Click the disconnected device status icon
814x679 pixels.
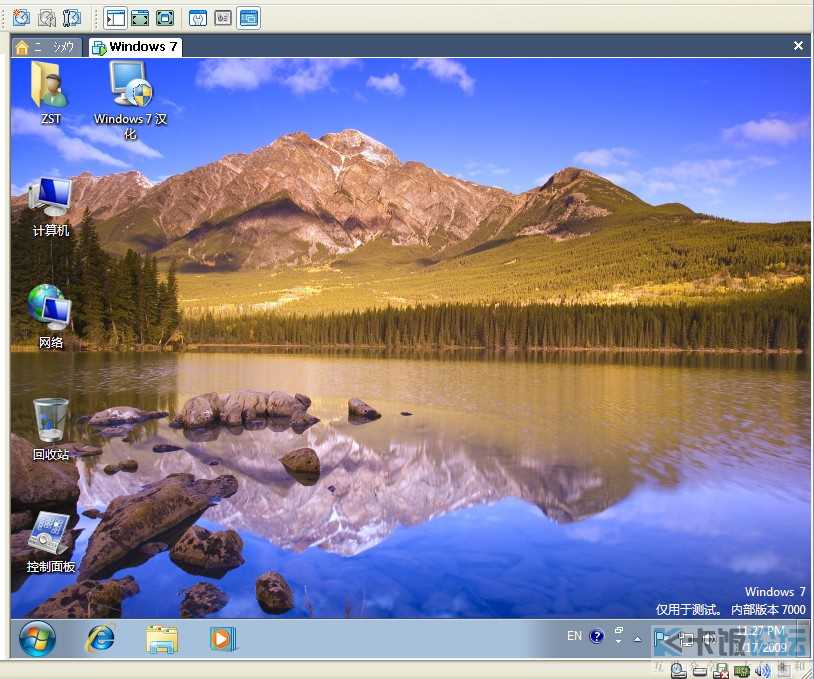point(720,671)
